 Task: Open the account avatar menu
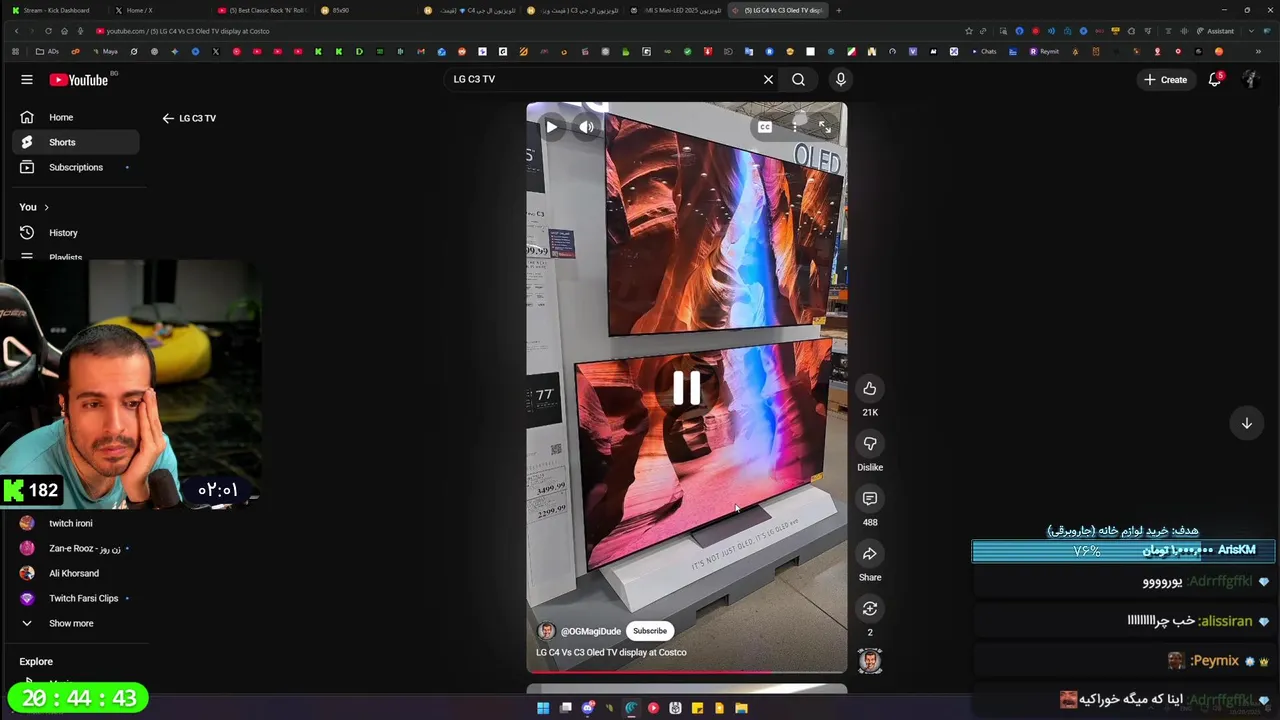point(1250,80)
